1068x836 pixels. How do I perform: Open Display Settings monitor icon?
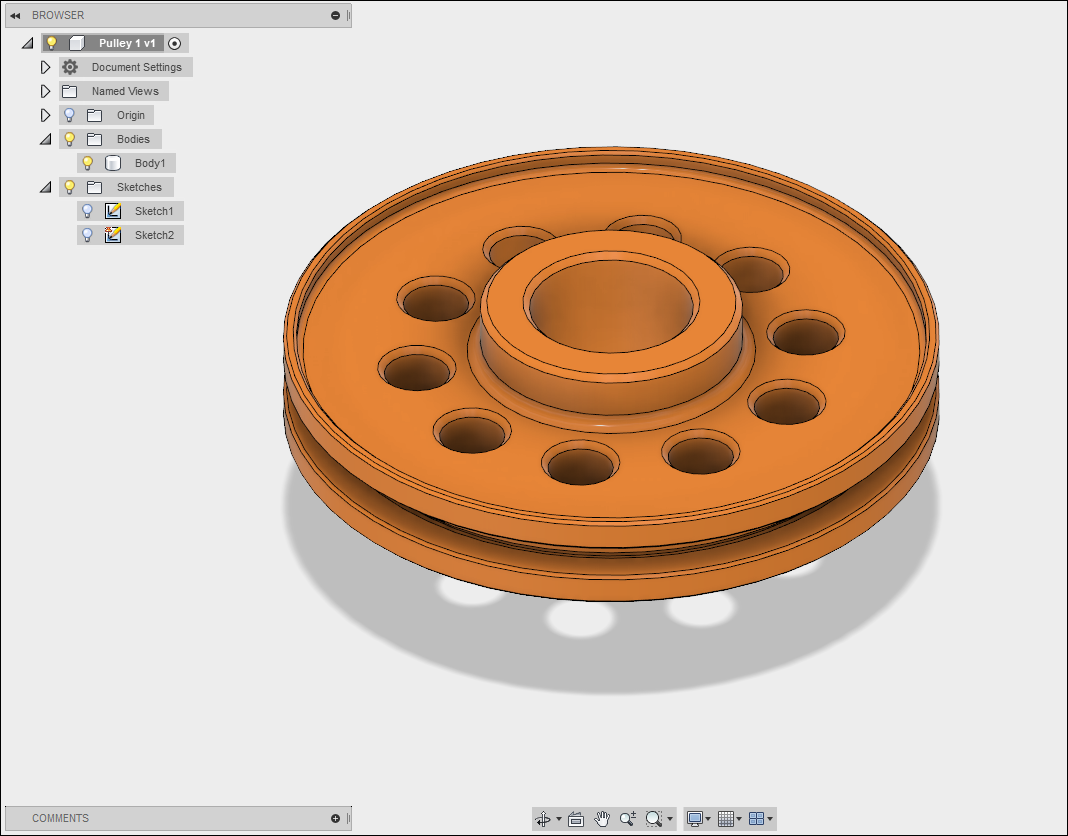point(695,819)
